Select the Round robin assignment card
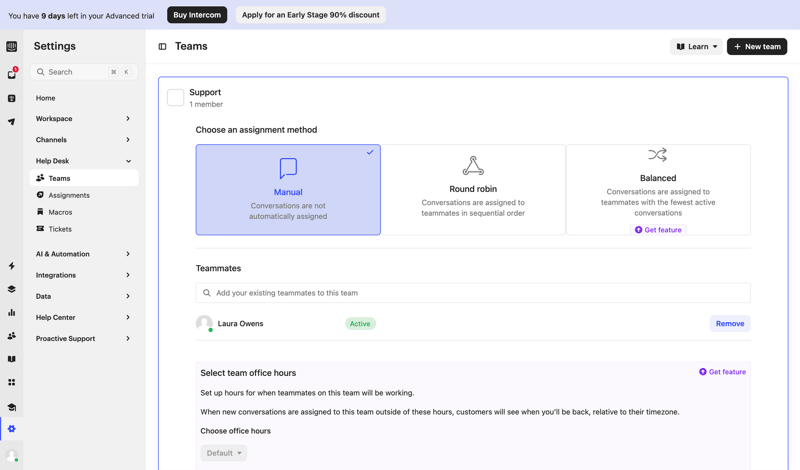The width and height of the screenshot is (800, 470). point(473,189)
